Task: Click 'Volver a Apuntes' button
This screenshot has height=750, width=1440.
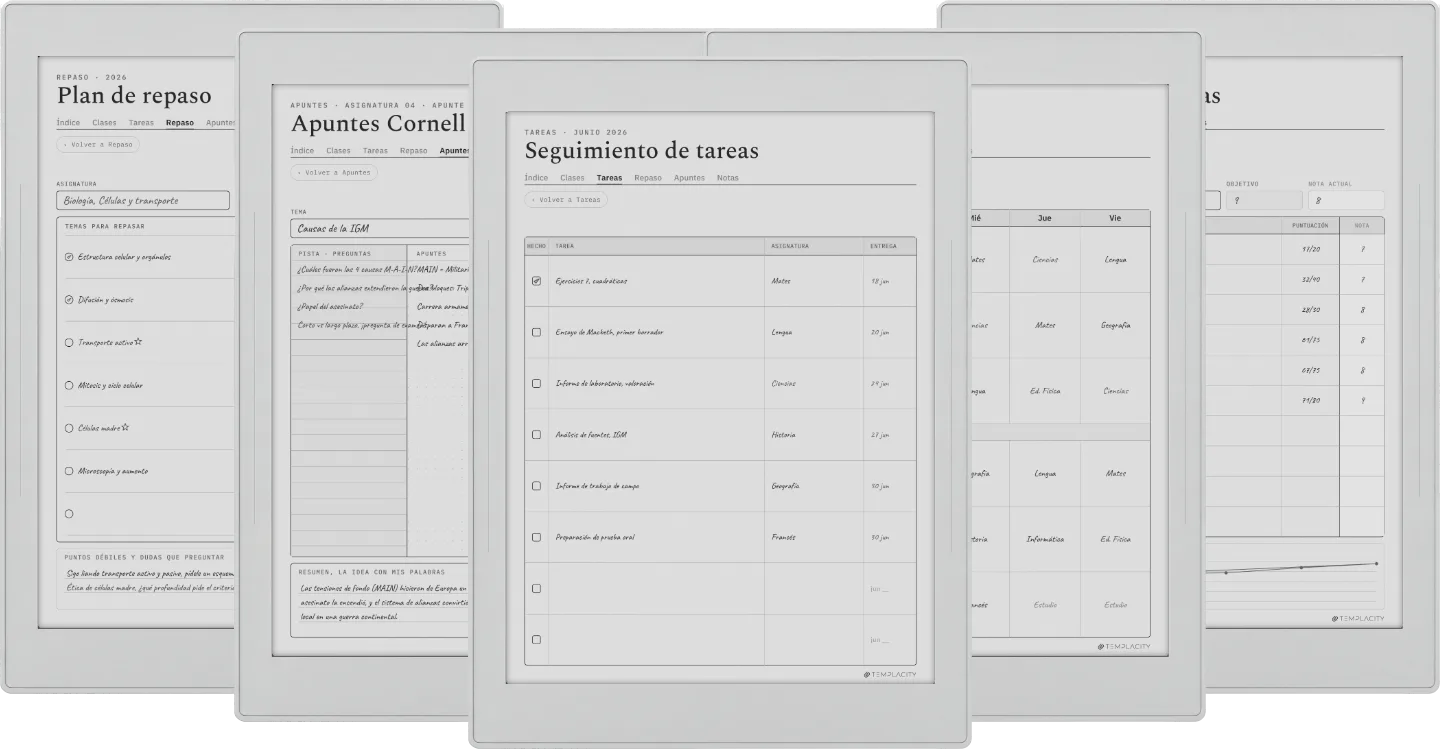Action: point(334,173)
